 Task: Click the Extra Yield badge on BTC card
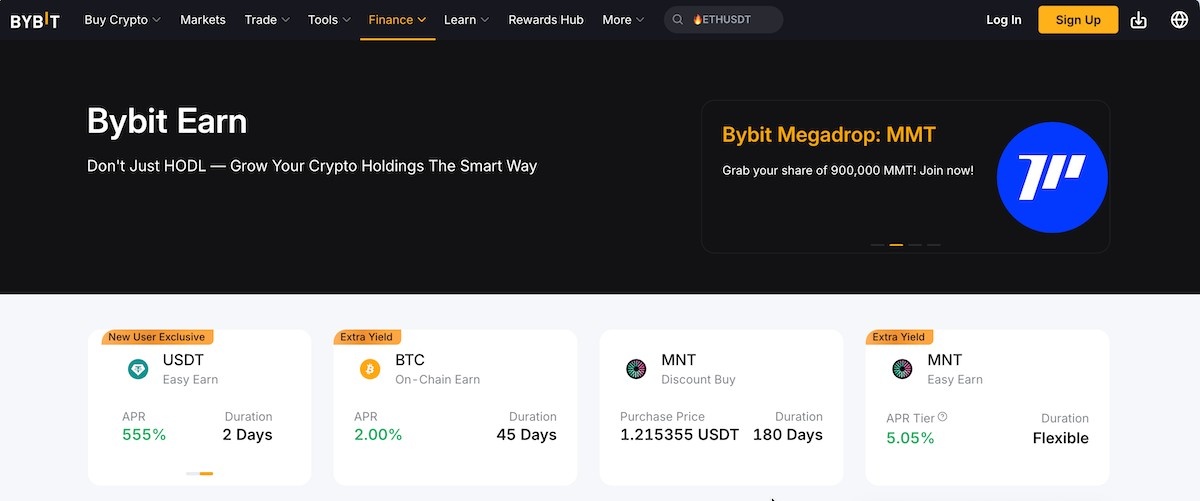366,337
